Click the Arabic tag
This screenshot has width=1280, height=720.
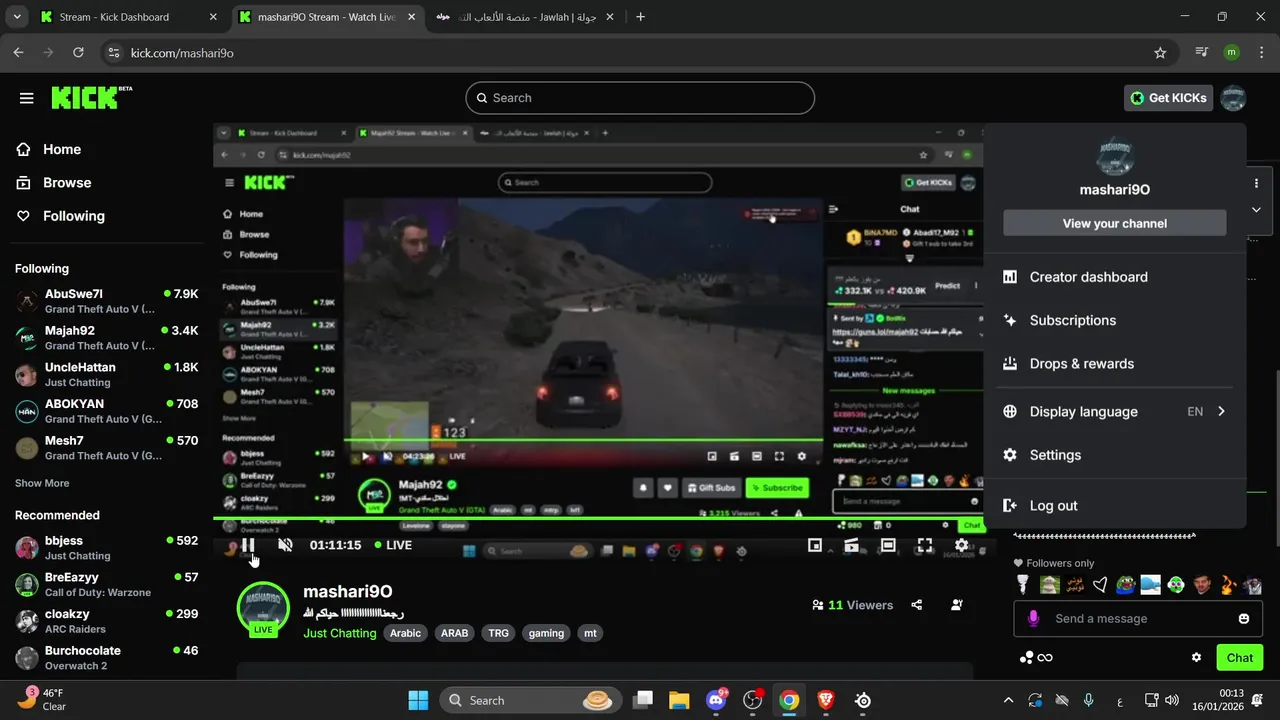405,633
